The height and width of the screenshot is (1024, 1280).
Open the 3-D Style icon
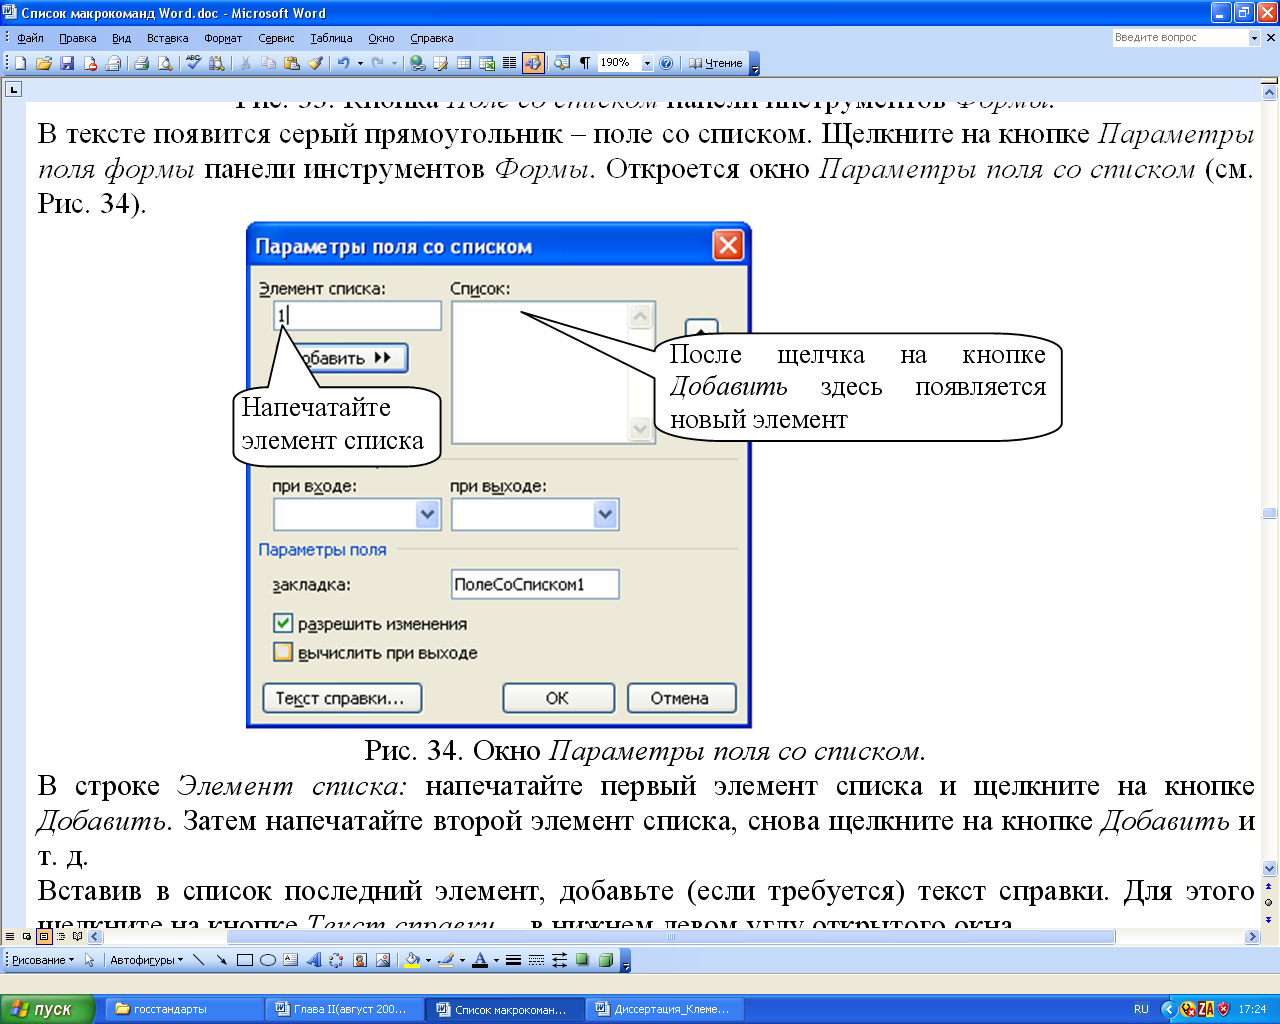605,960
